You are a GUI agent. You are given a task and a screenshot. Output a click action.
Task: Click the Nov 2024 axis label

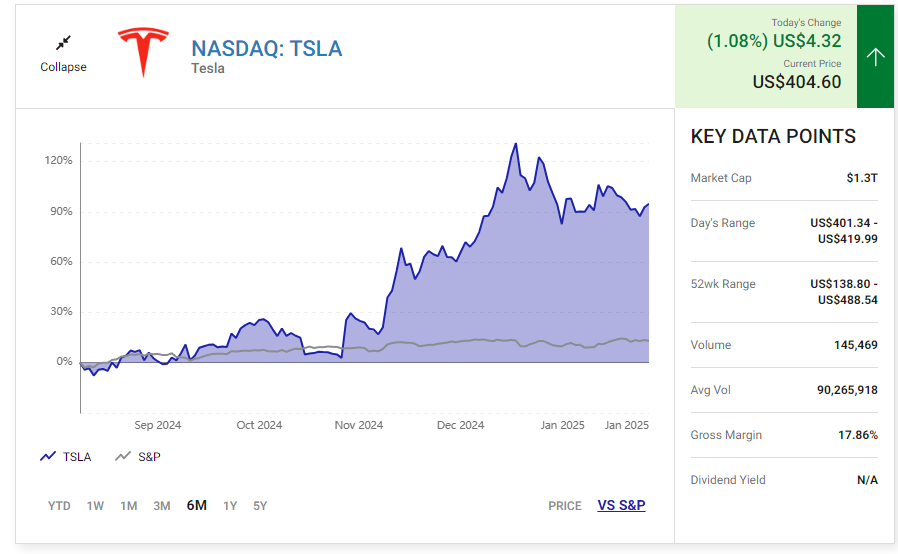pyautogui.click(x=359, y=425)
